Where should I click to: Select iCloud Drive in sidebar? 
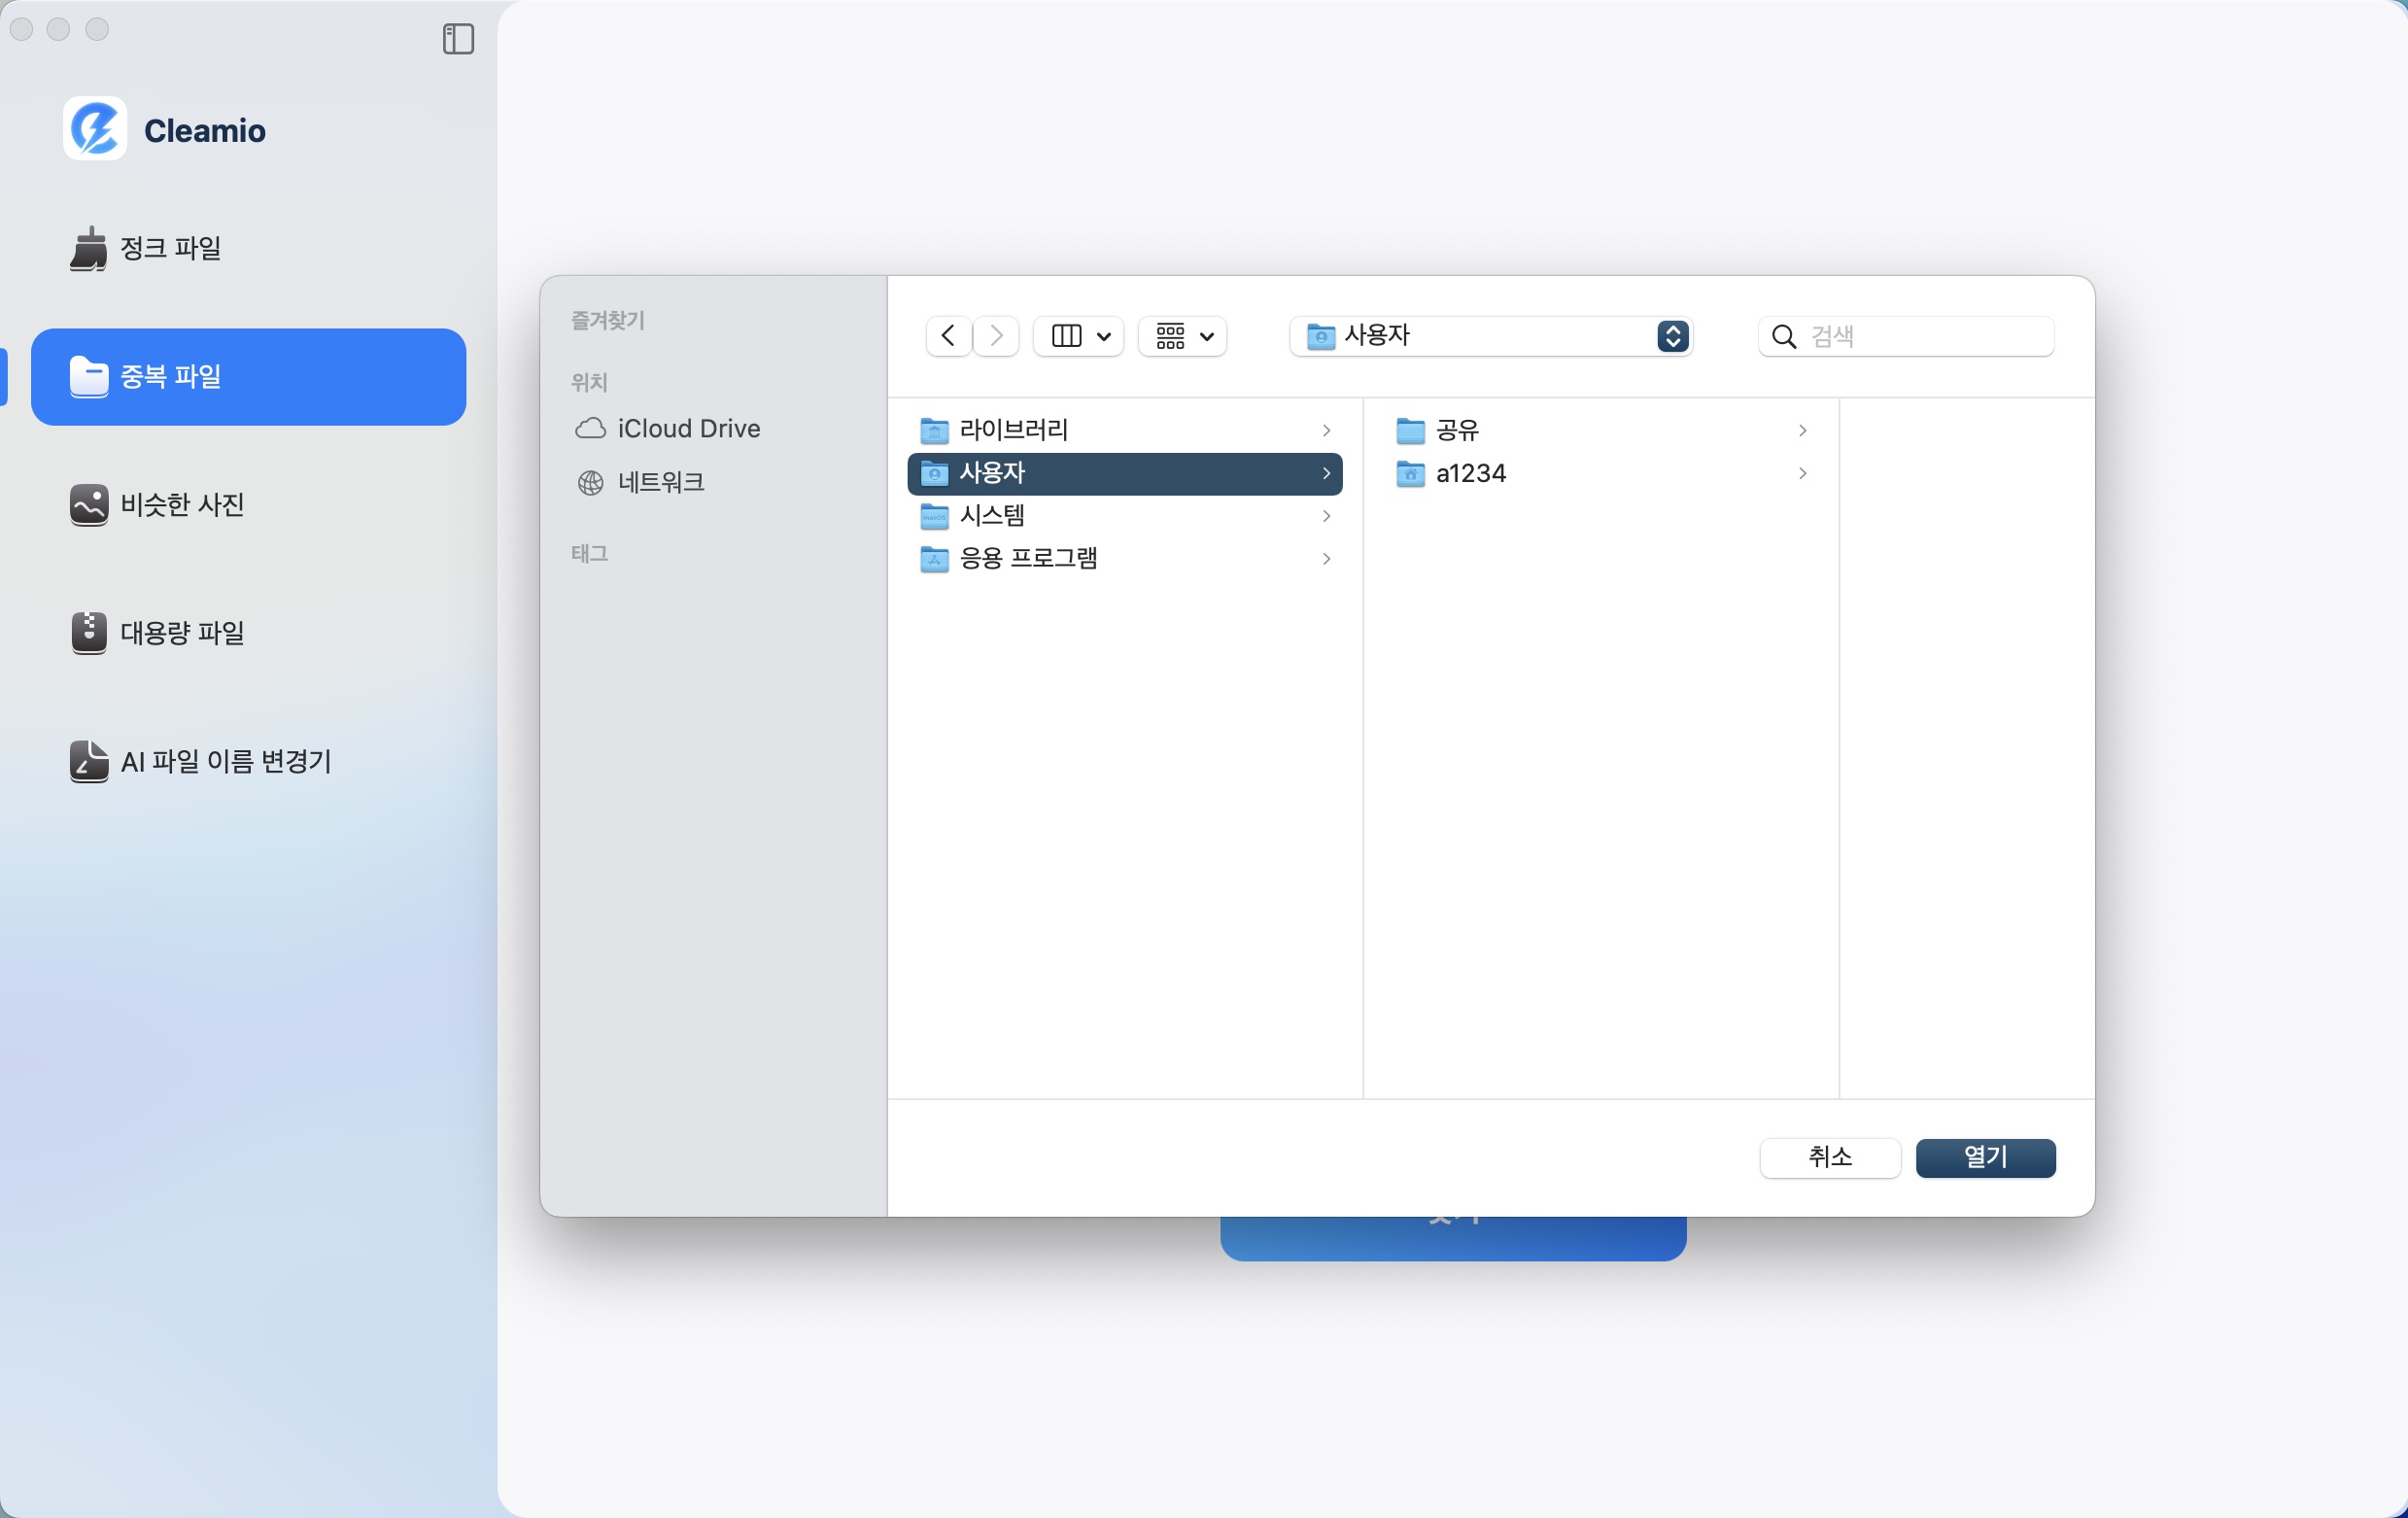click(688, 428)
